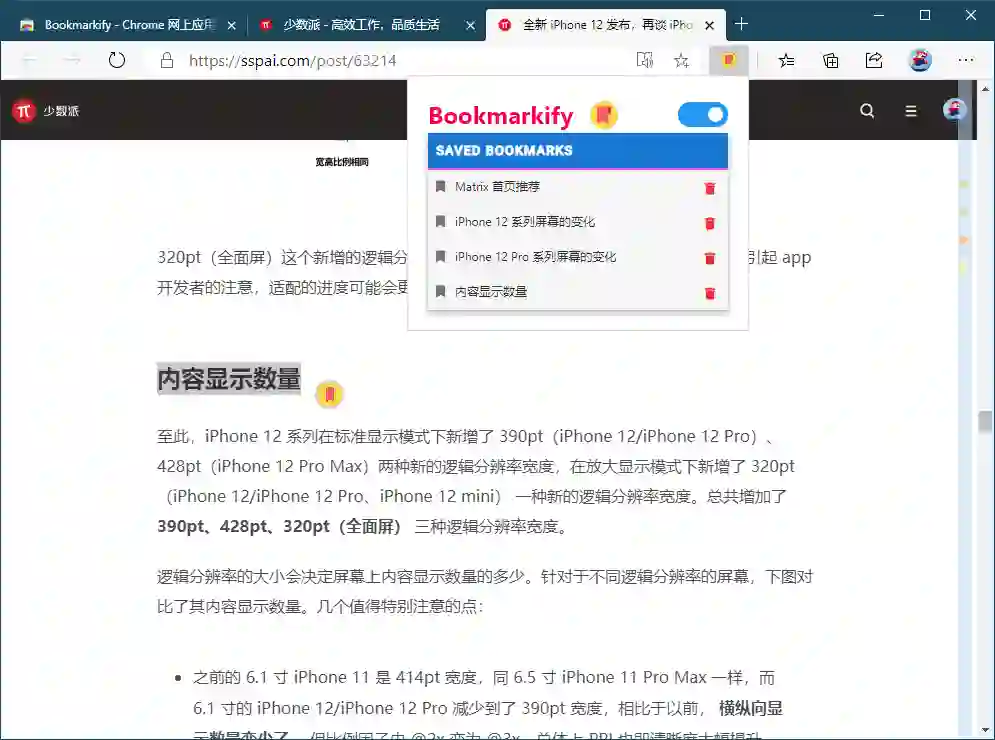Open a new browser tab
Image resolution: width=995 pixels, height=740 pixels.
pyautogui.click(x=741, y=24)
